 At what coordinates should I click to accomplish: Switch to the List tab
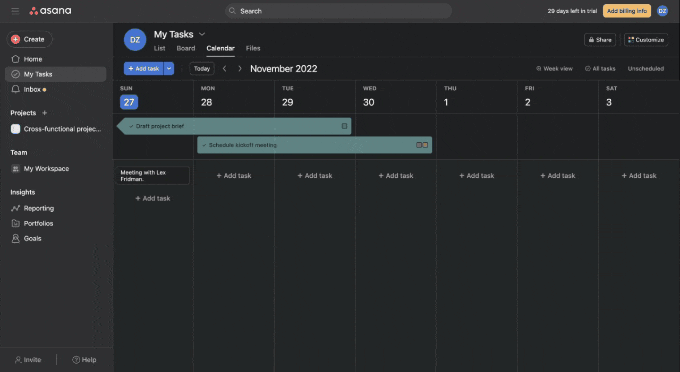click(160, 48)
